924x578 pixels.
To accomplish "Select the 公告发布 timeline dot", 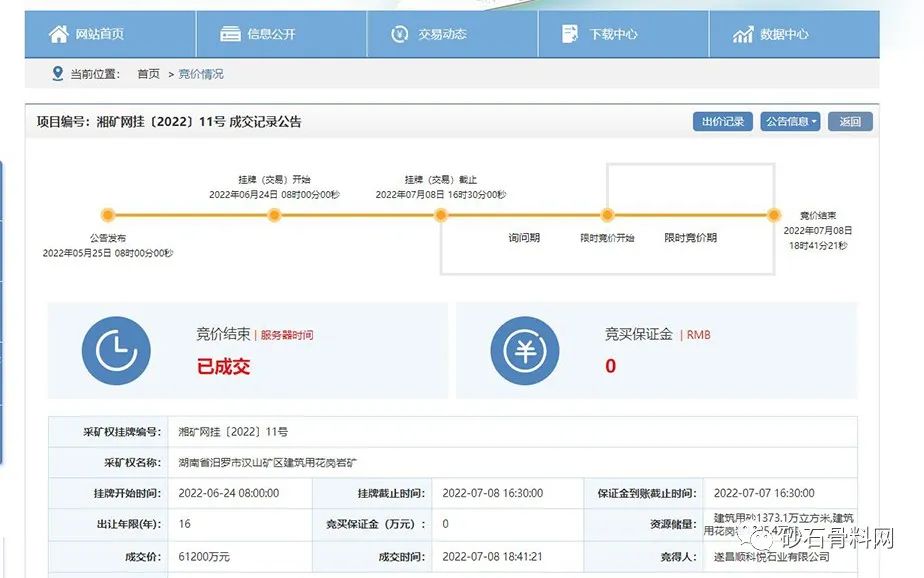I will [x=108, y=215].
